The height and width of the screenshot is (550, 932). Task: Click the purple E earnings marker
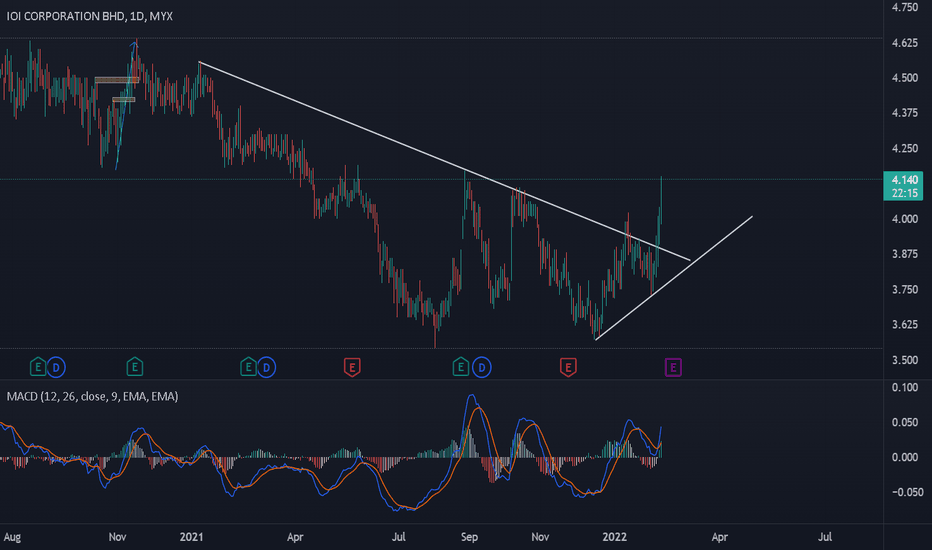pyautogui.click(x=673, y=367)
